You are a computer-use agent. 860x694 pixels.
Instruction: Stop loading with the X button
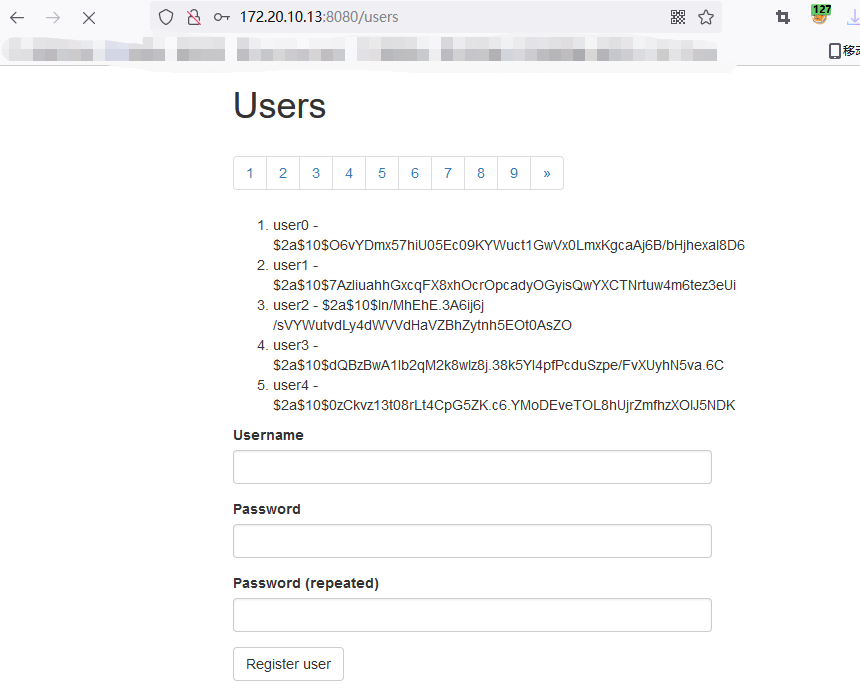(89, 18)
